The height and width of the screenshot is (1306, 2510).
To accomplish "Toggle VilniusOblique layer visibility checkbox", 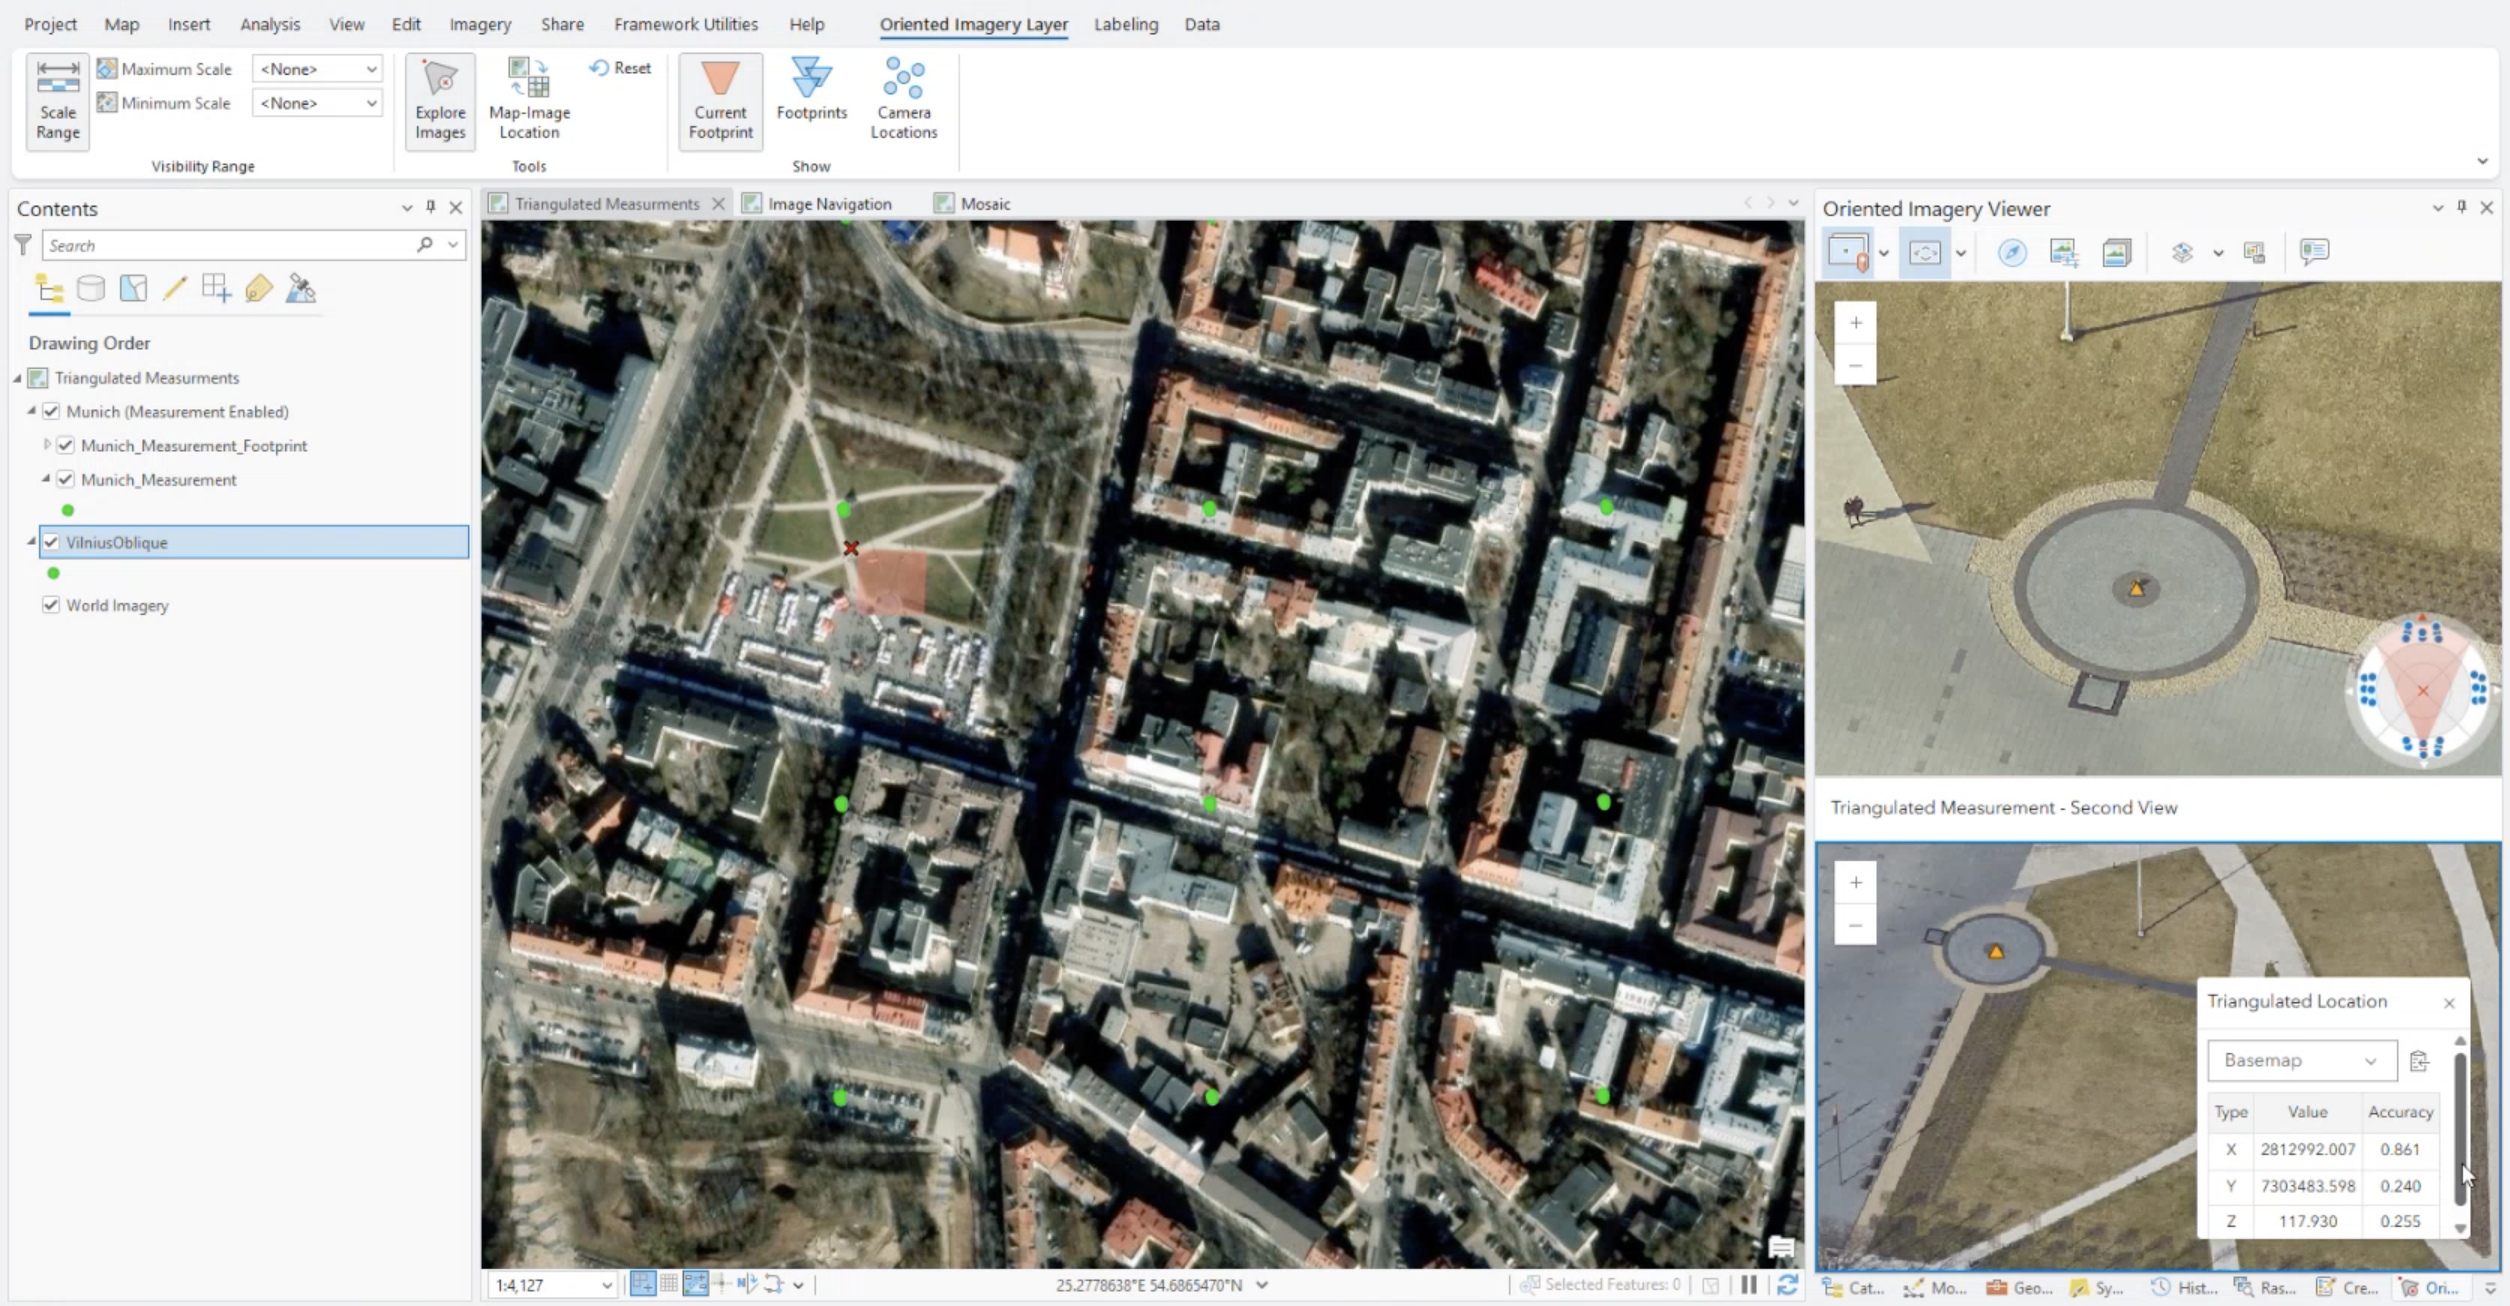I will (x=51, y=542).
